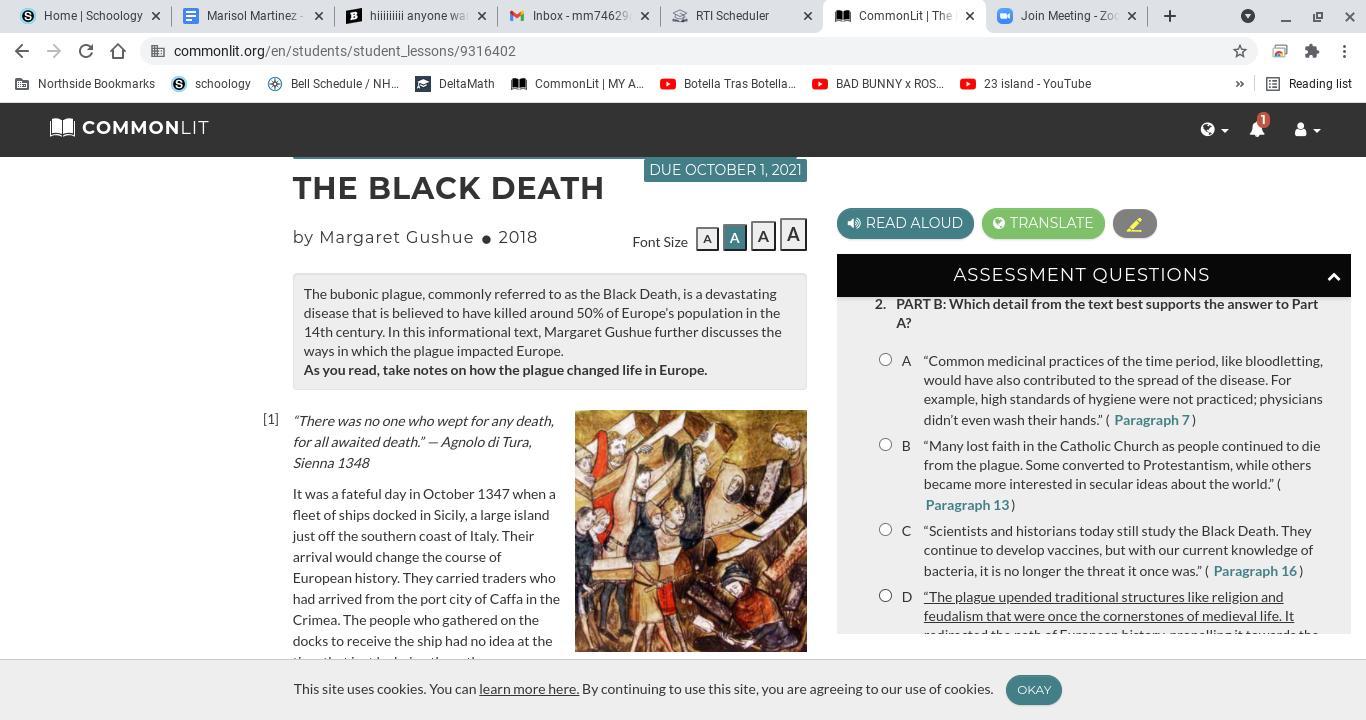Screen dimensions: 1366x720
Task: Click the DUE OCTOBER 1, 2021 label
Action: point(725,170)
